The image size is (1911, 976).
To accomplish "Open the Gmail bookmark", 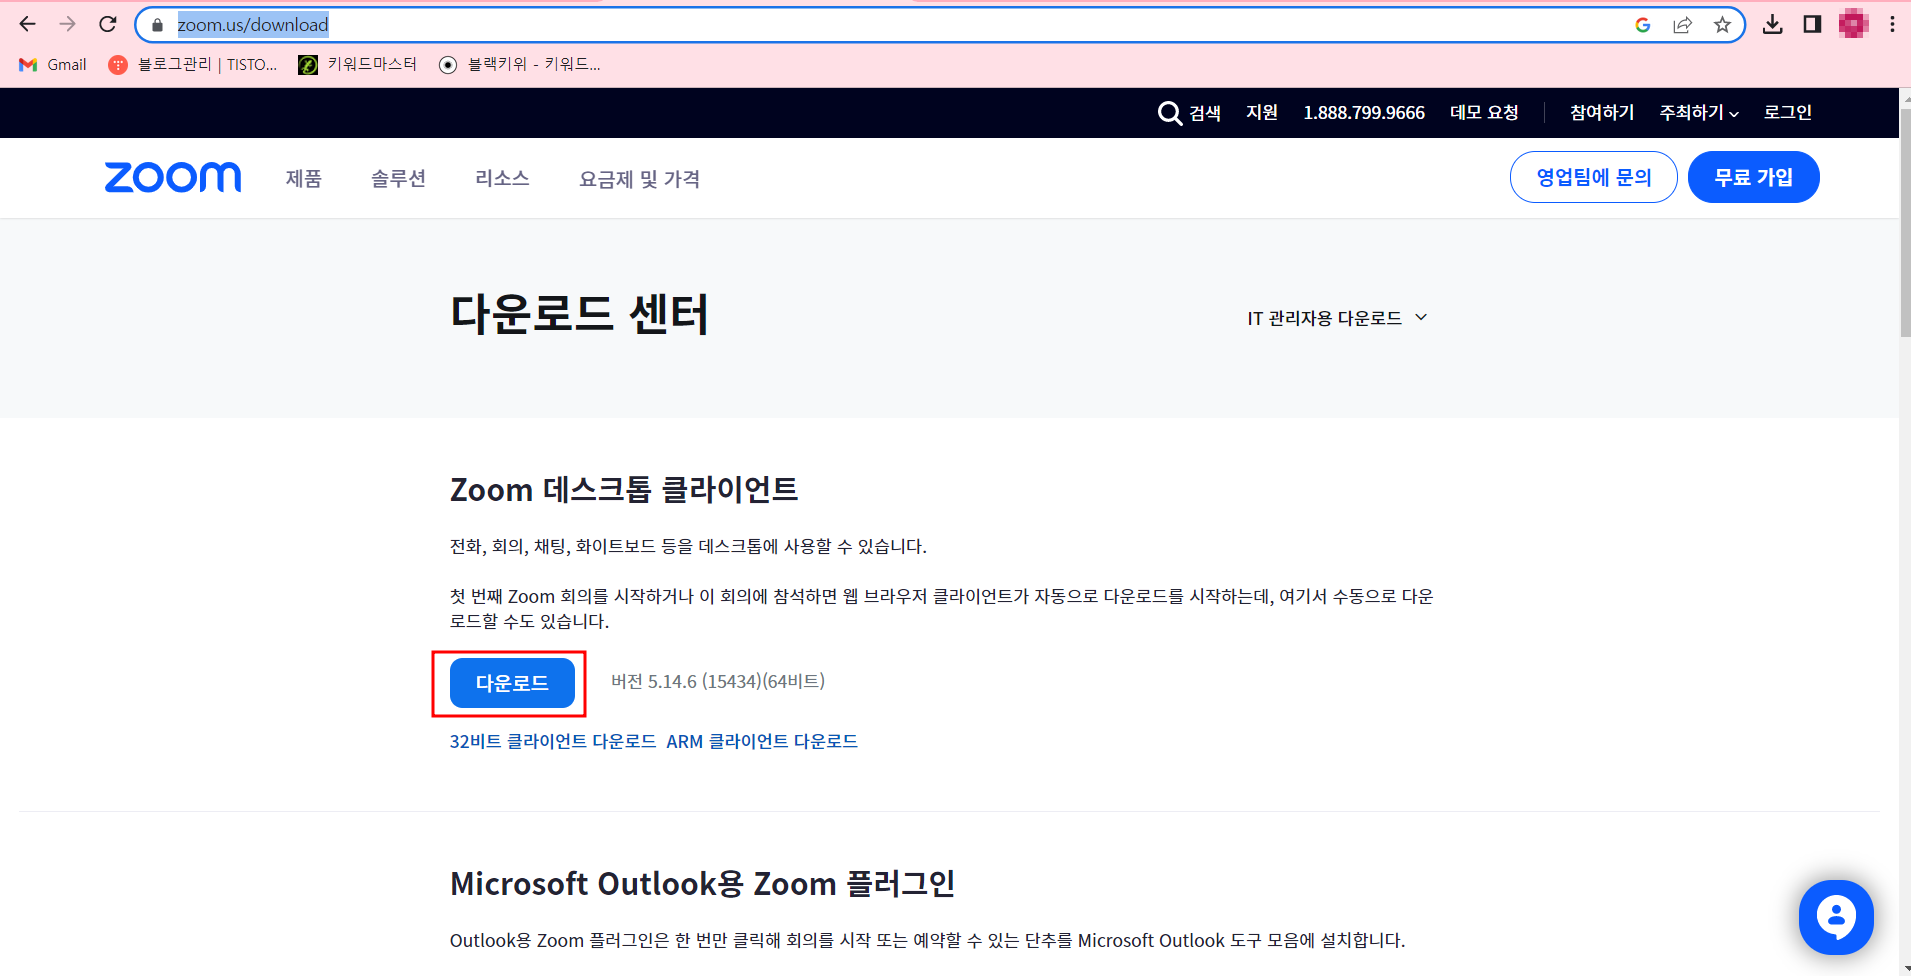I will coord(53,64).
